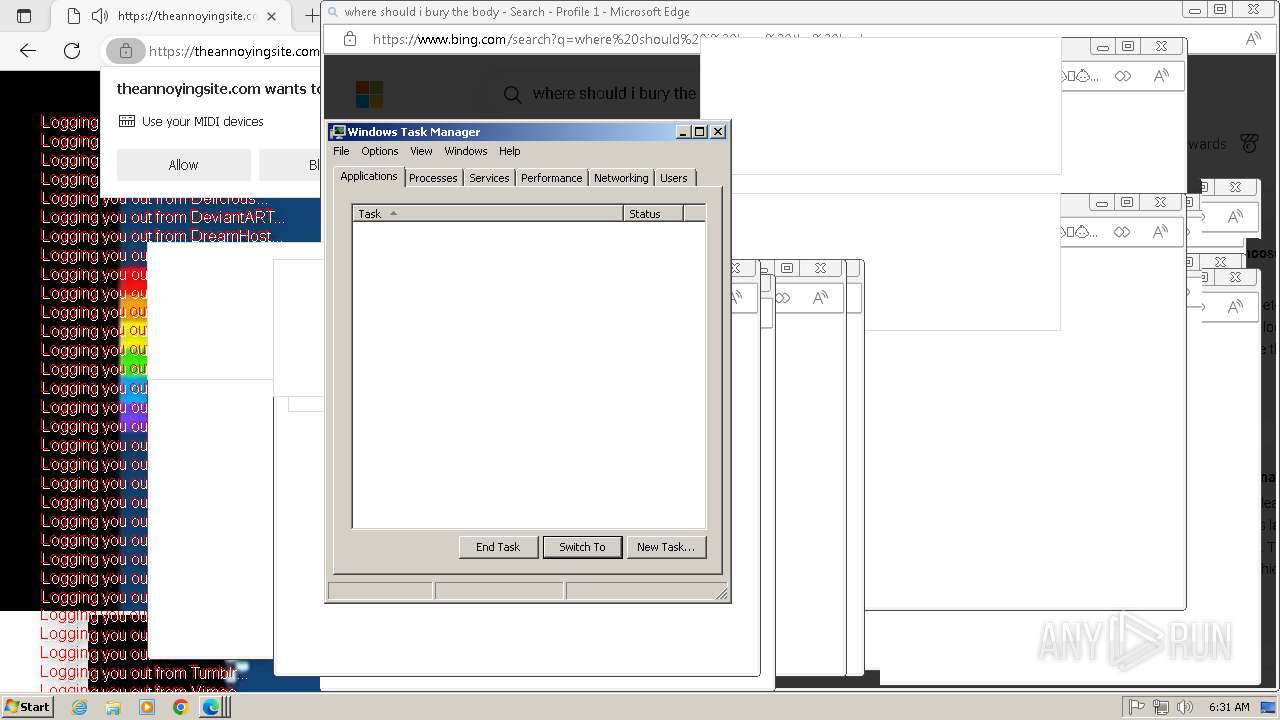Click 'Logging you out from Tumblr...' text
This screenshot has height=720, width=1280.
(144, 673)
